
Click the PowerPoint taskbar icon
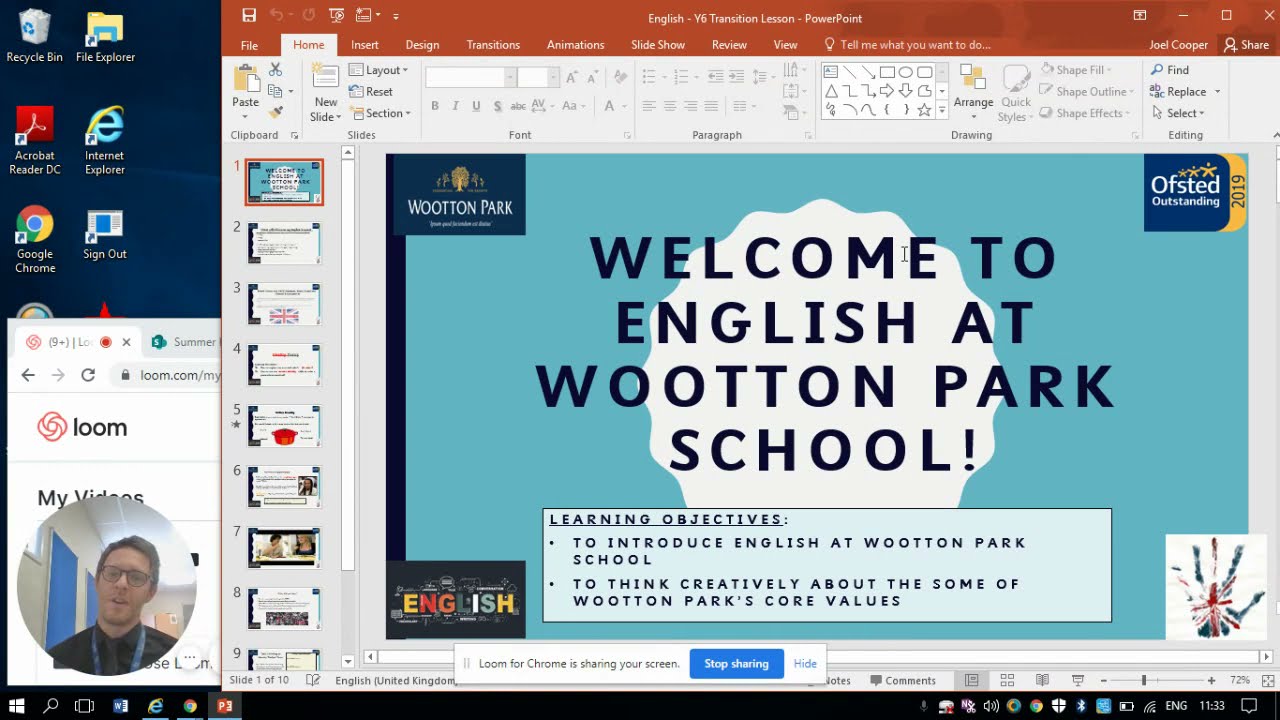(x=225, y=706)
